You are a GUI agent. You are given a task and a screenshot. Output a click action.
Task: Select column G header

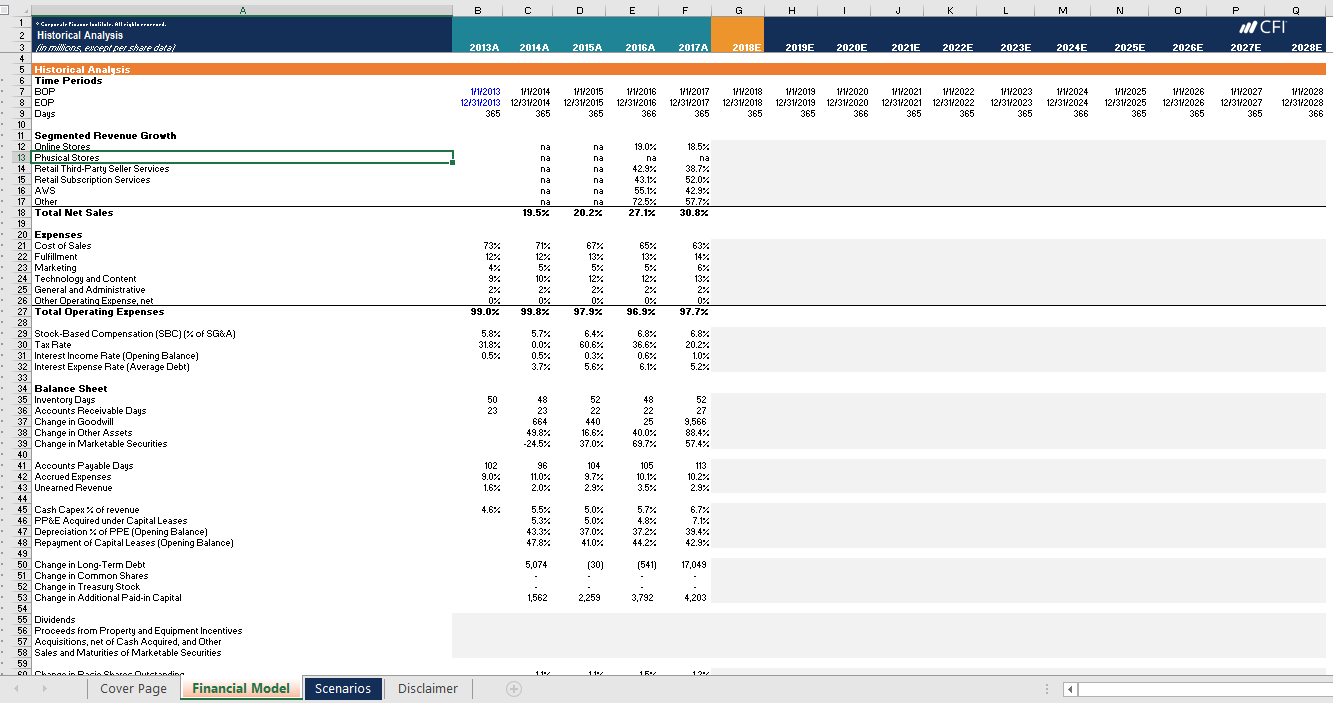738,10
